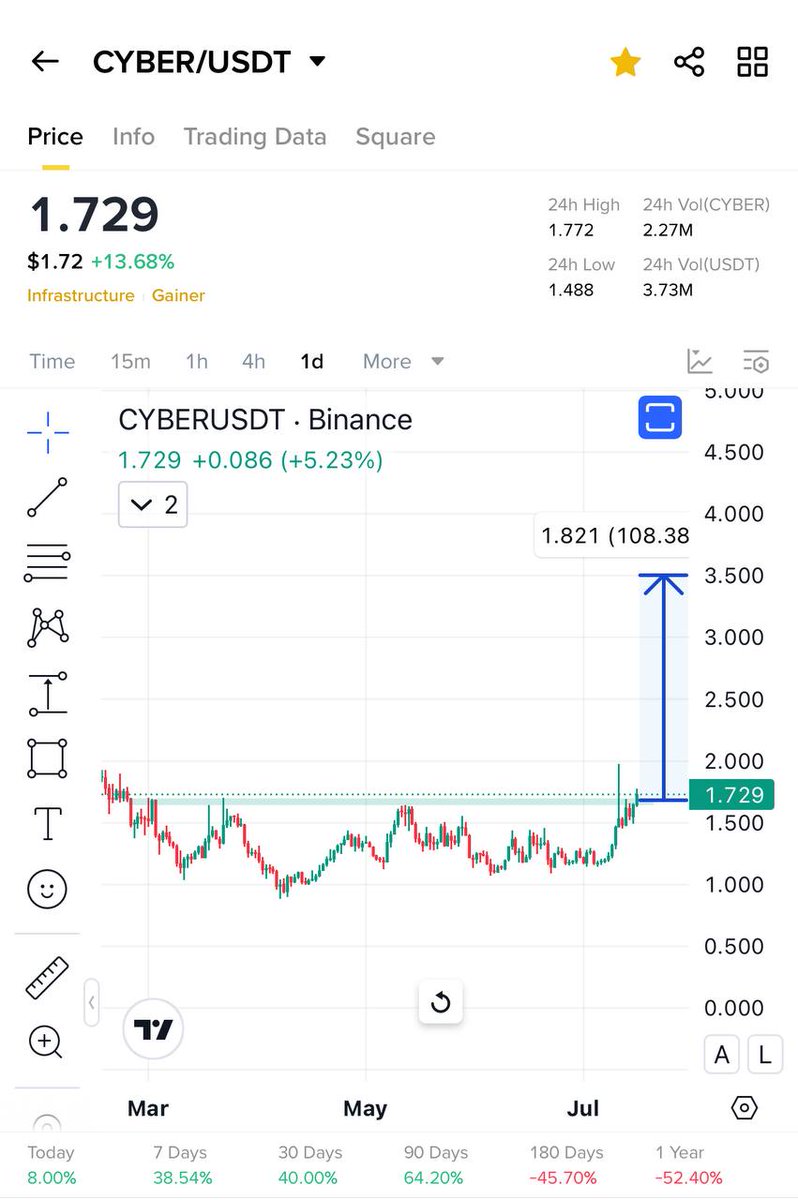
Task: Click the 7 Days 38.54% stat
Action: click(183, 1165)
